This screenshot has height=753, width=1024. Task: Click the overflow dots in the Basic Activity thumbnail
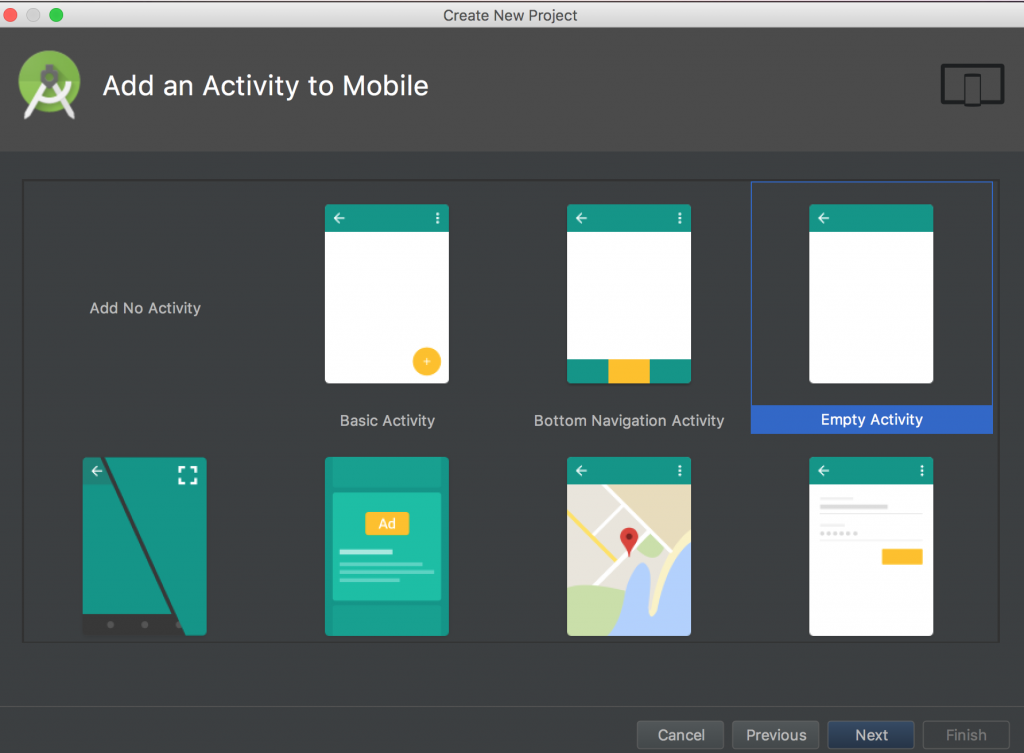pyautogui.click(x=438, y=218)
